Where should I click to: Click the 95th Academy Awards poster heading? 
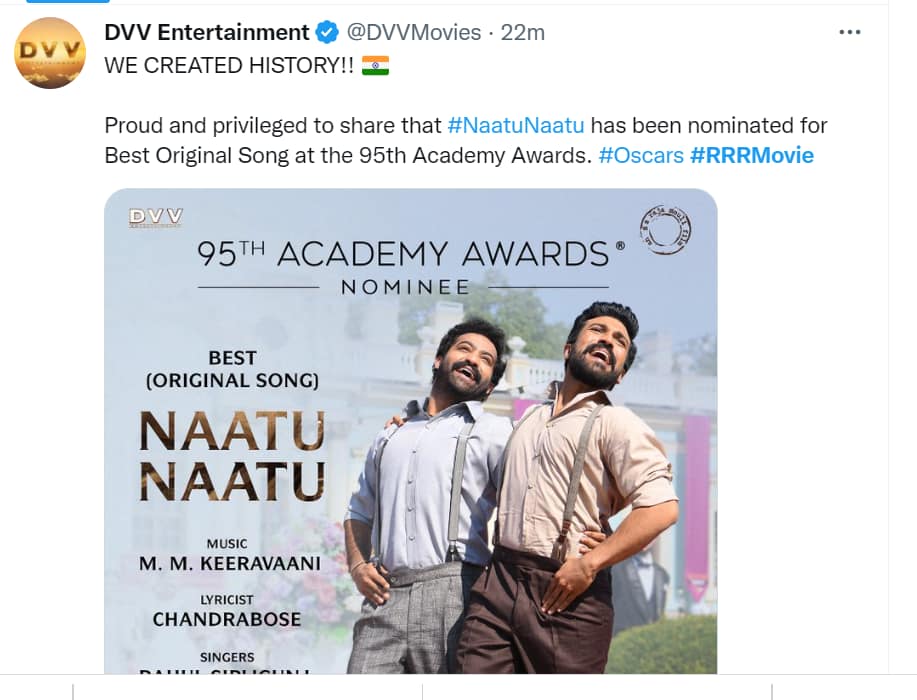pyautogui.click(x=411, y=254)
